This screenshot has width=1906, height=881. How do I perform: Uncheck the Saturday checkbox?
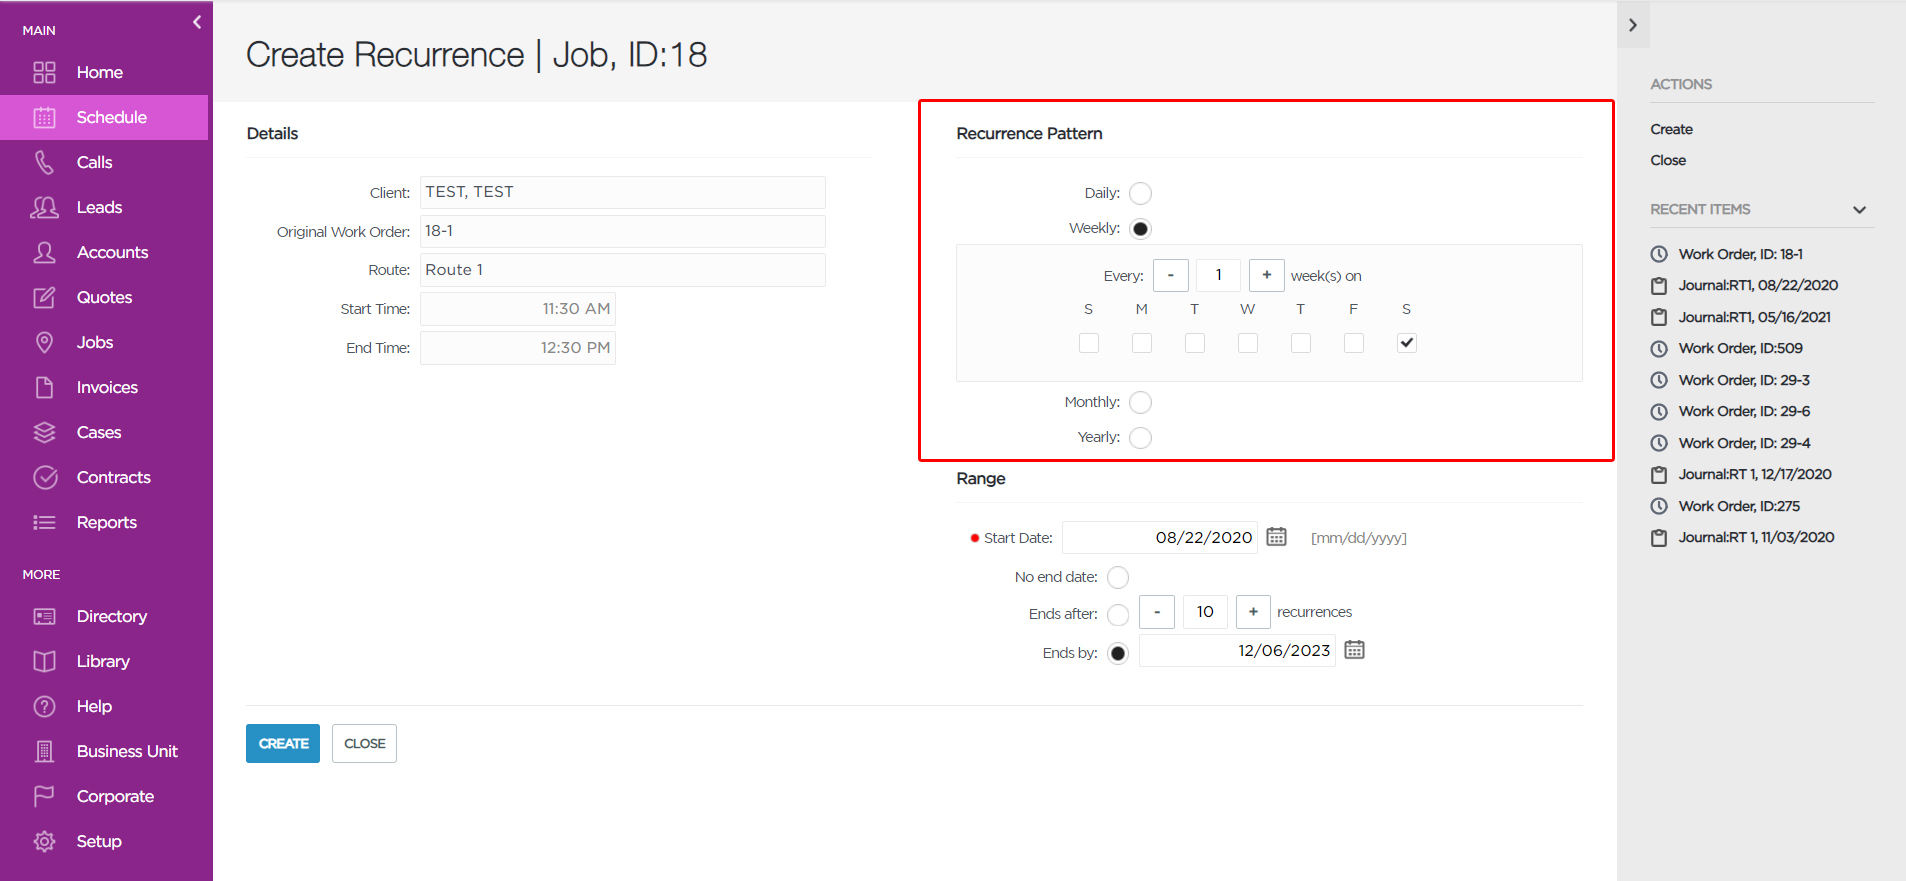pos(1406,343)
